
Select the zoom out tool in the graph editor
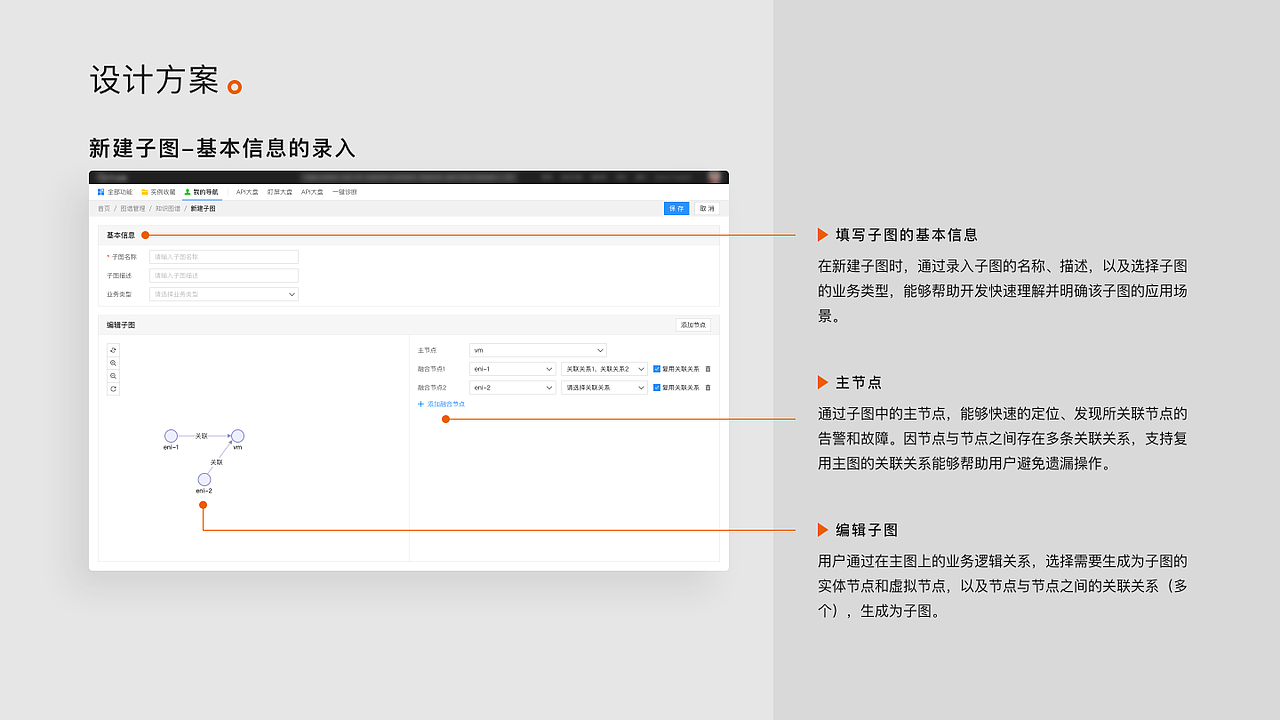(113, 376)
